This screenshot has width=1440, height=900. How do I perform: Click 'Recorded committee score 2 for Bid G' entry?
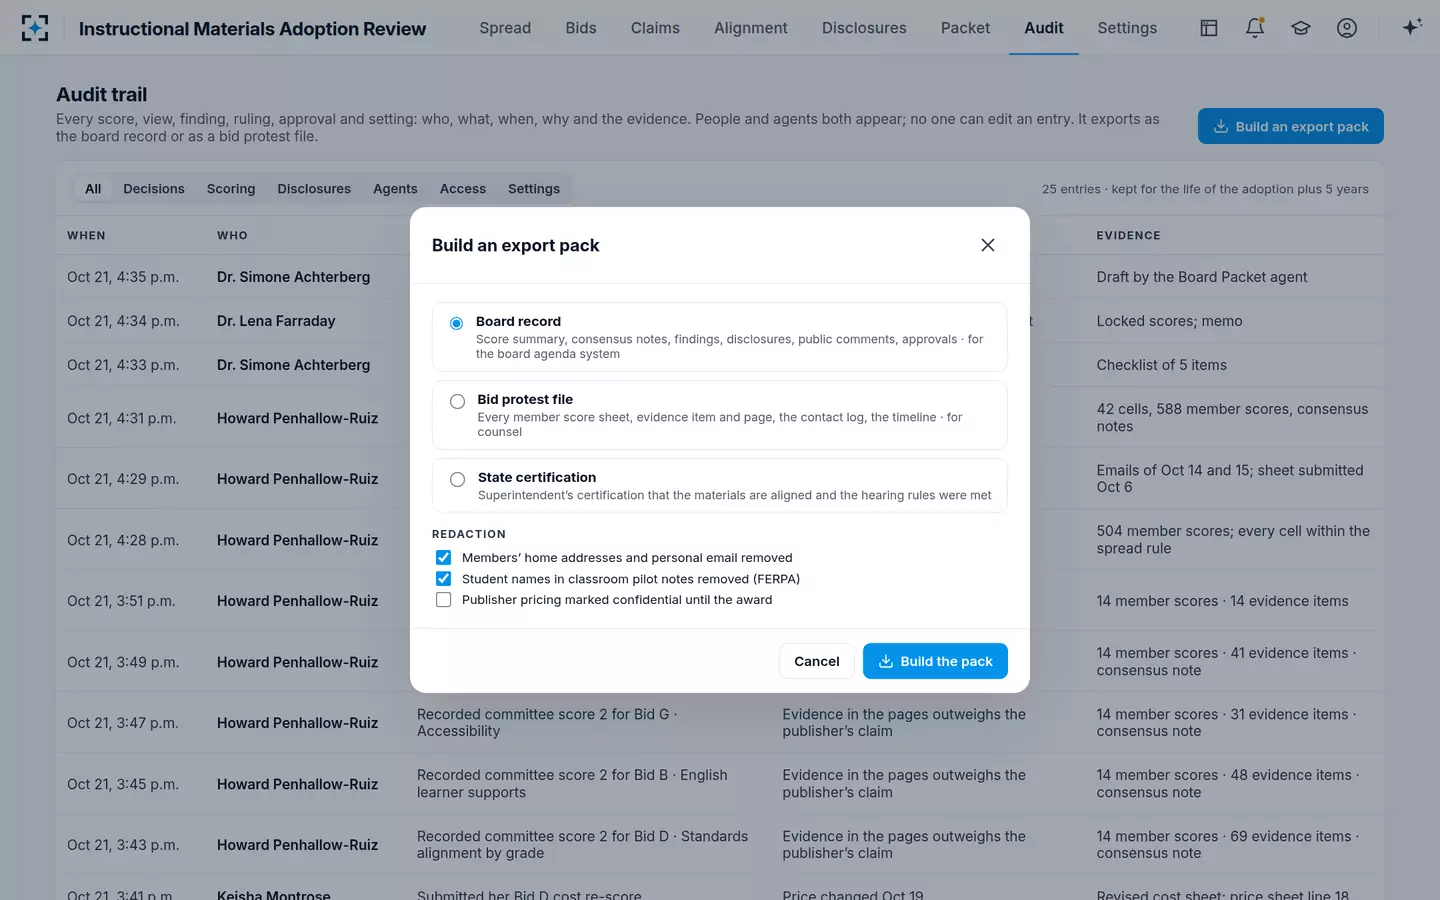tap(547, 723)
